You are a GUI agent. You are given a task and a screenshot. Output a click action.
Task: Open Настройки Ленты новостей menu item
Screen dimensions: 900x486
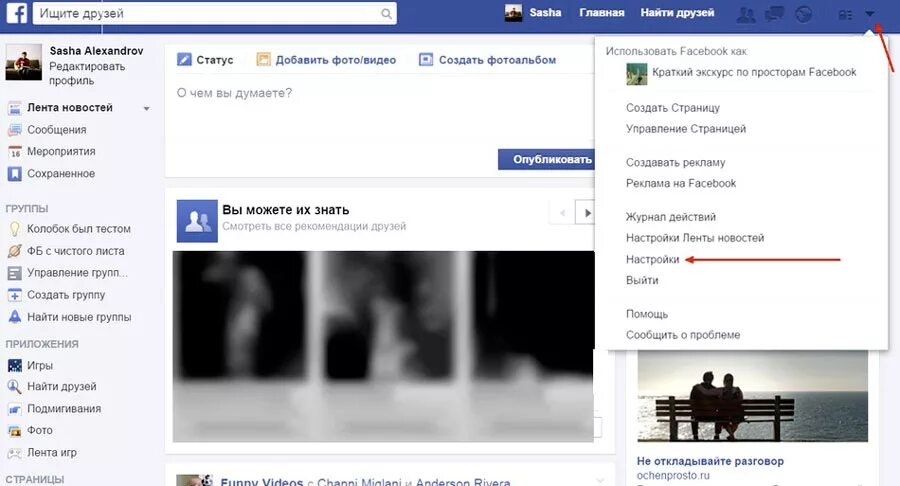pyautogui.click(x=695, y=238)
